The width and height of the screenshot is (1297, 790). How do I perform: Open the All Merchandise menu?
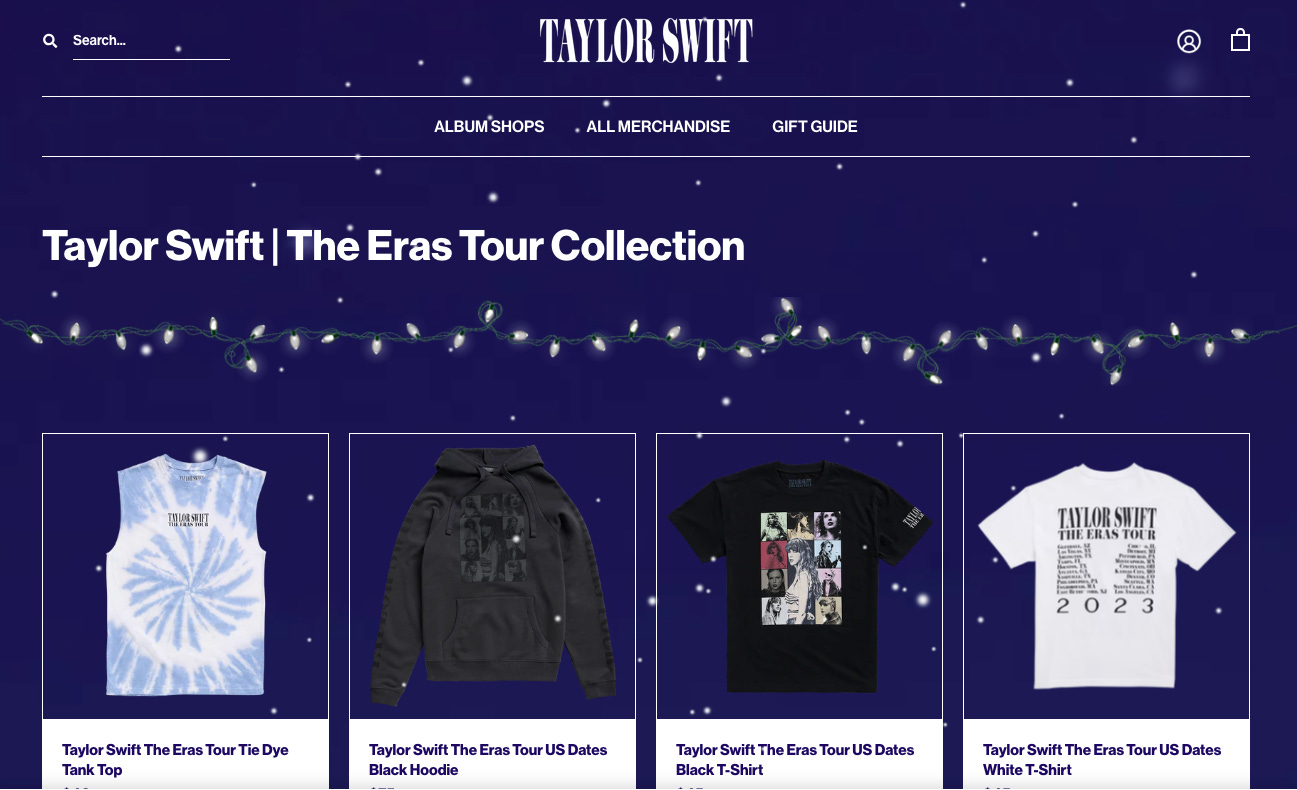click(x=658, y=127)
